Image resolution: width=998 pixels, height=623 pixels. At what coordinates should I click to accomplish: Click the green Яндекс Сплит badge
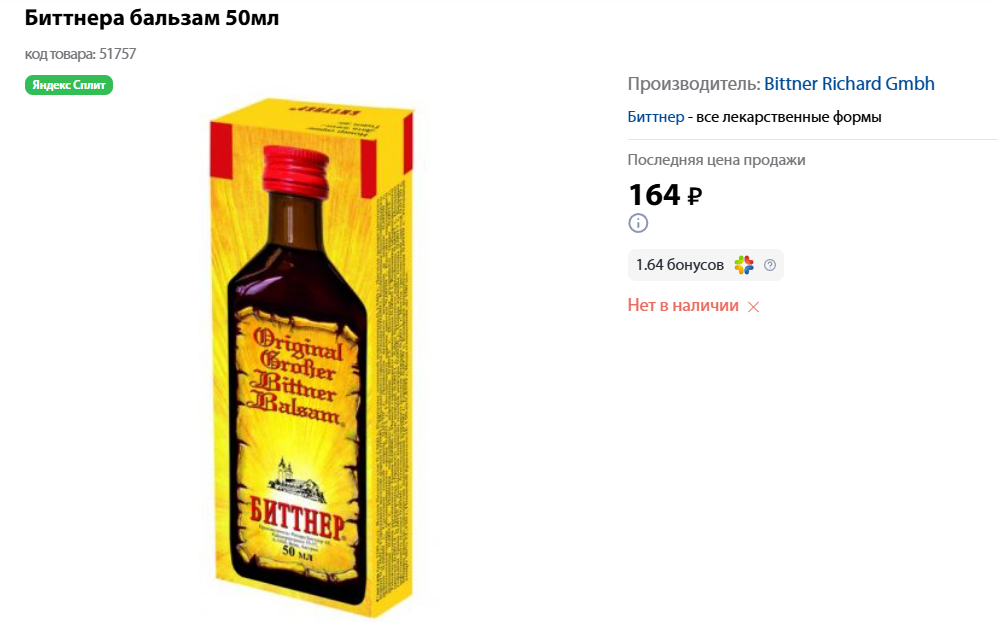click(69, 85)
